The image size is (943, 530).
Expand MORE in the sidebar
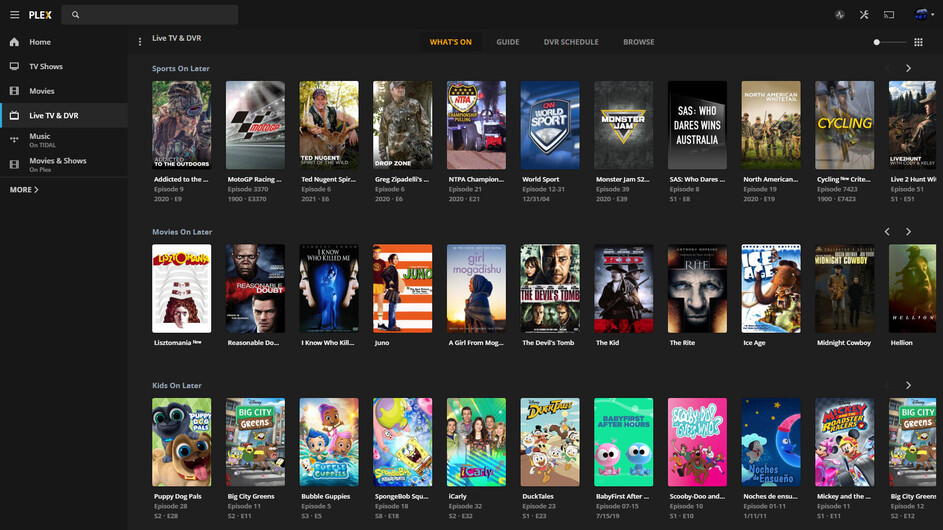tap(24, 190)
